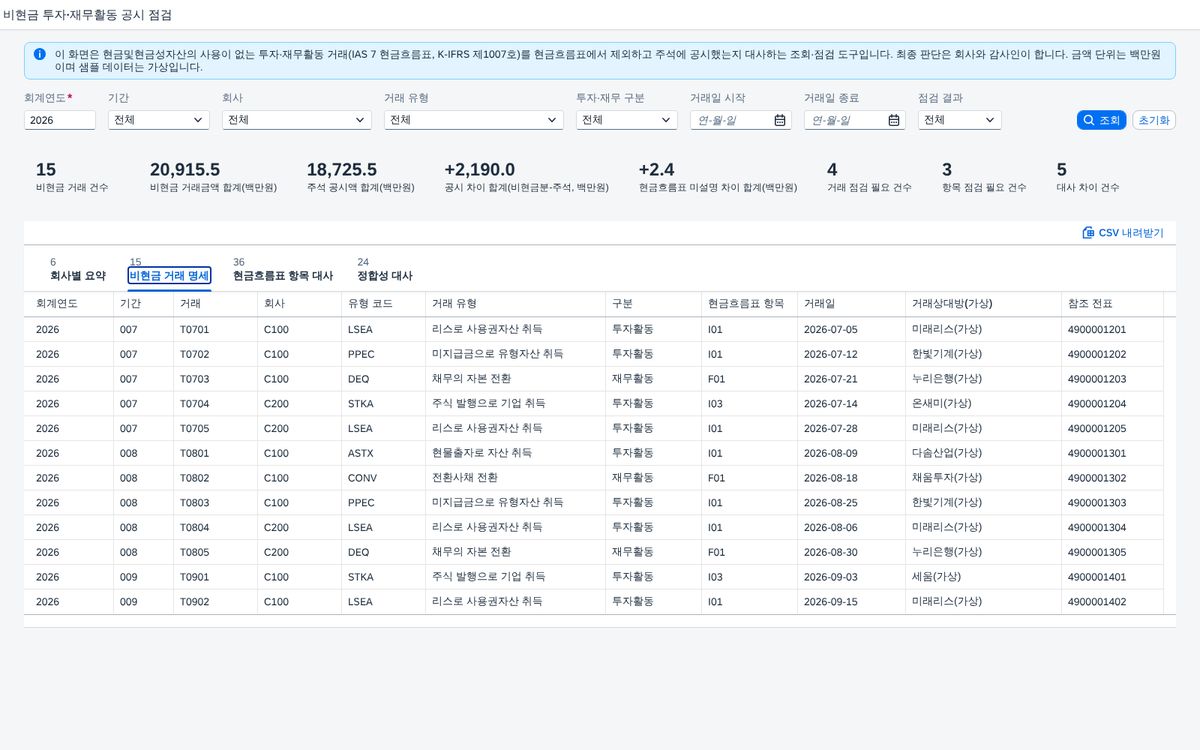Run the search with the 조회 button
Image resolution: width=1200 pixels, height=750 pixels.
click(x=1101, y=120)
